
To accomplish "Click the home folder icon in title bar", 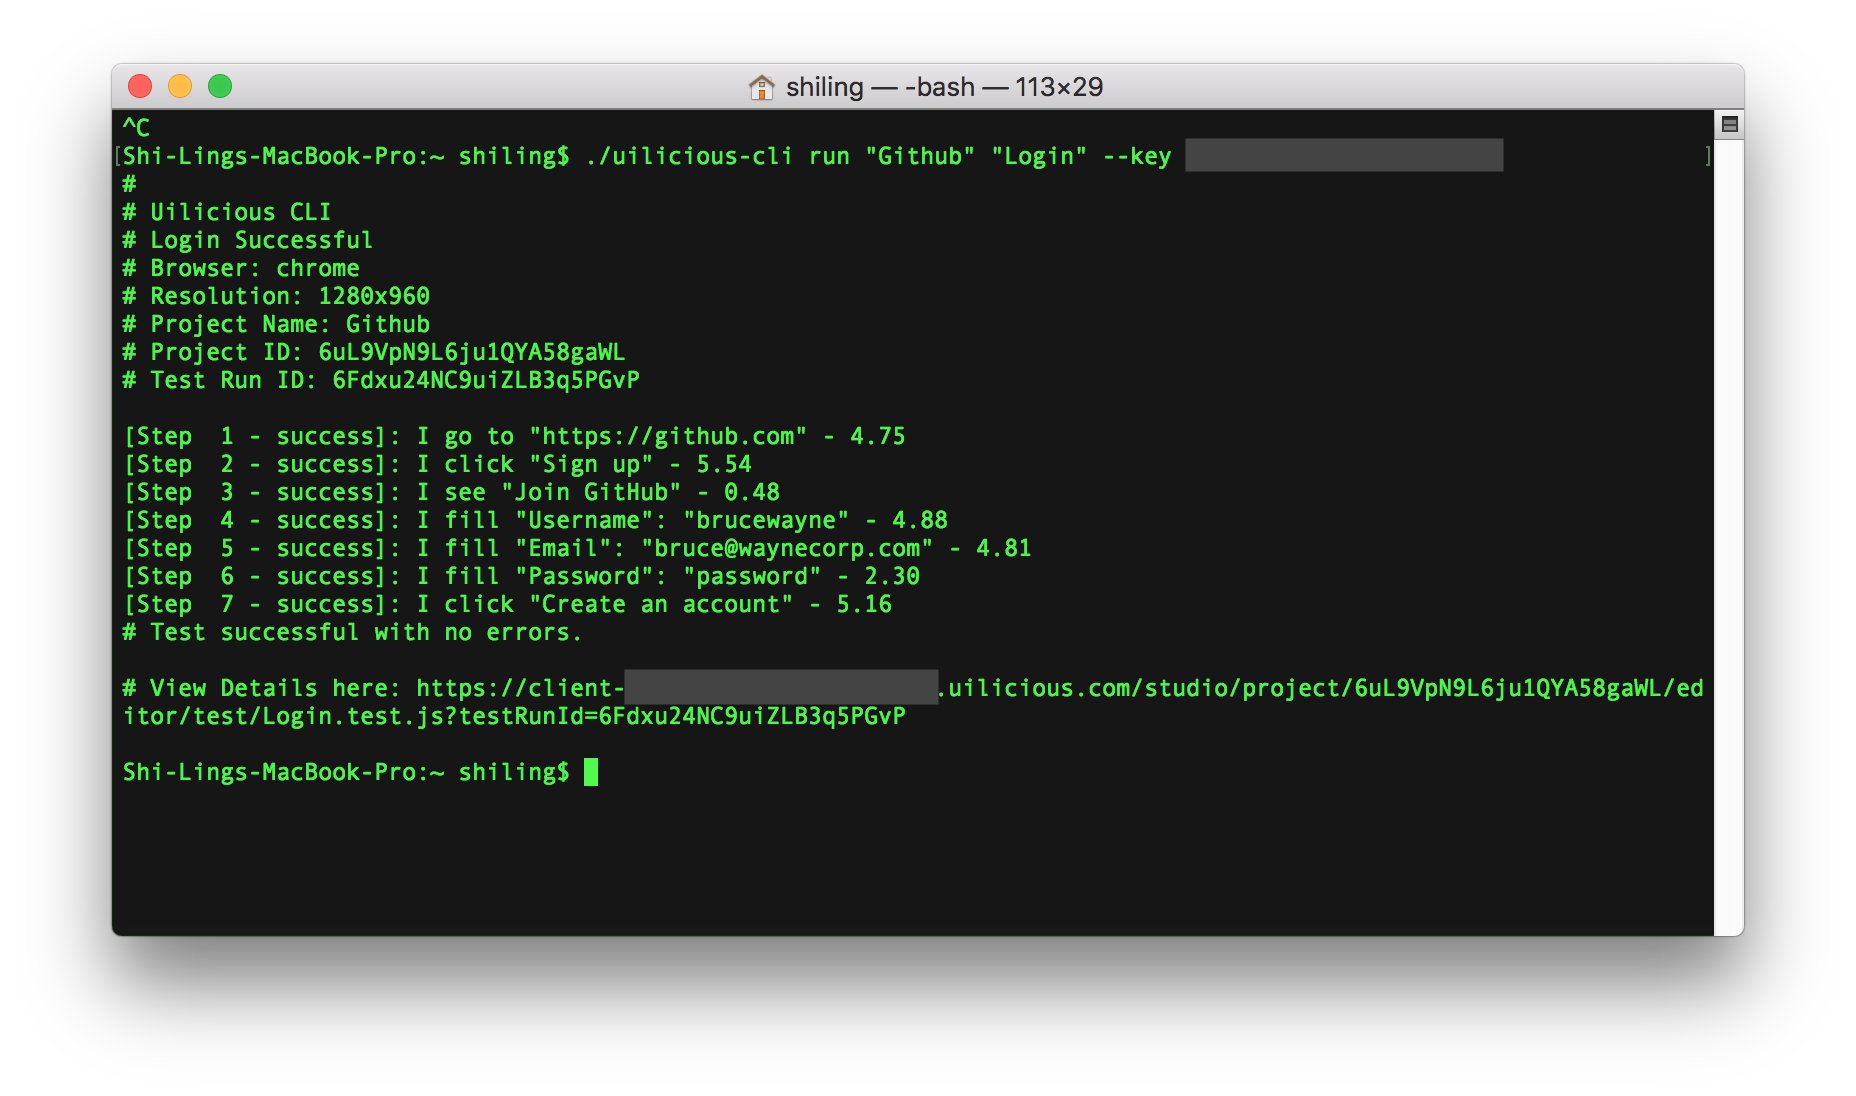I will 761,87.
